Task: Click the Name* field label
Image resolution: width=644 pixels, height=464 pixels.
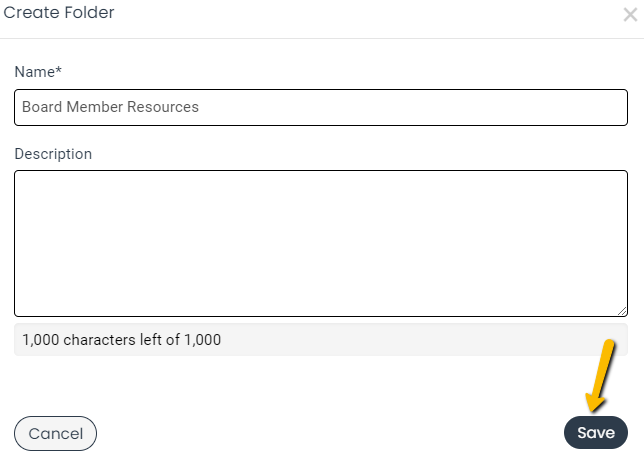Action: pos(38,72)
